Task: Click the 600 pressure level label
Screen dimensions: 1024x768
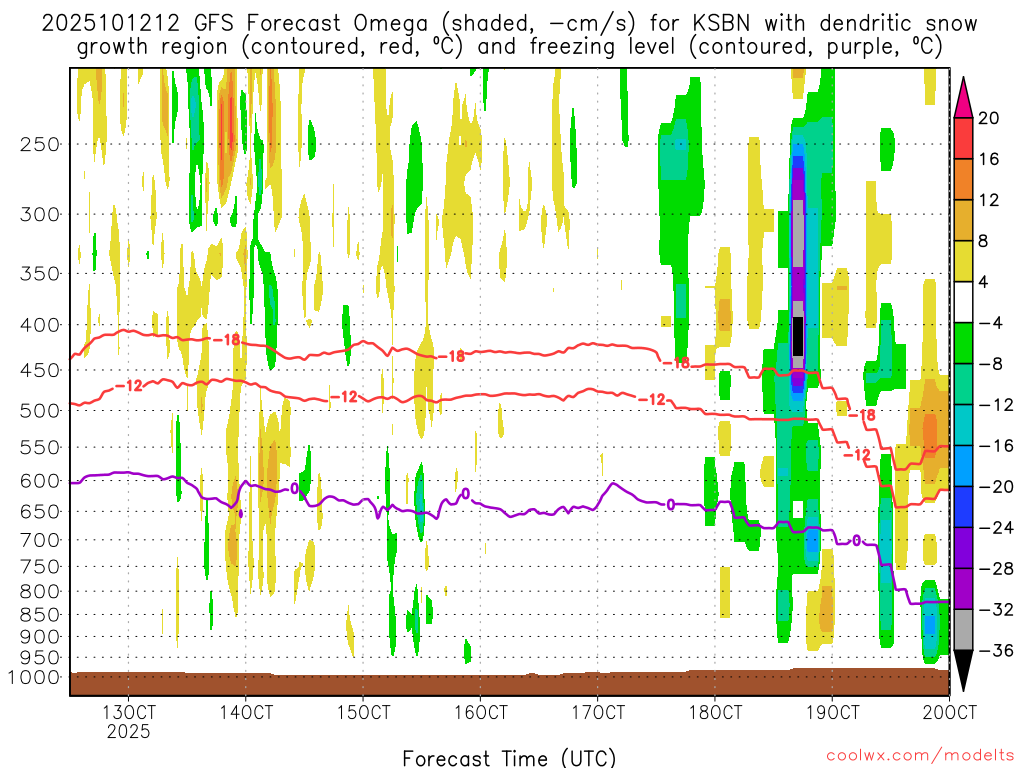Action: (x=40, y=481)
